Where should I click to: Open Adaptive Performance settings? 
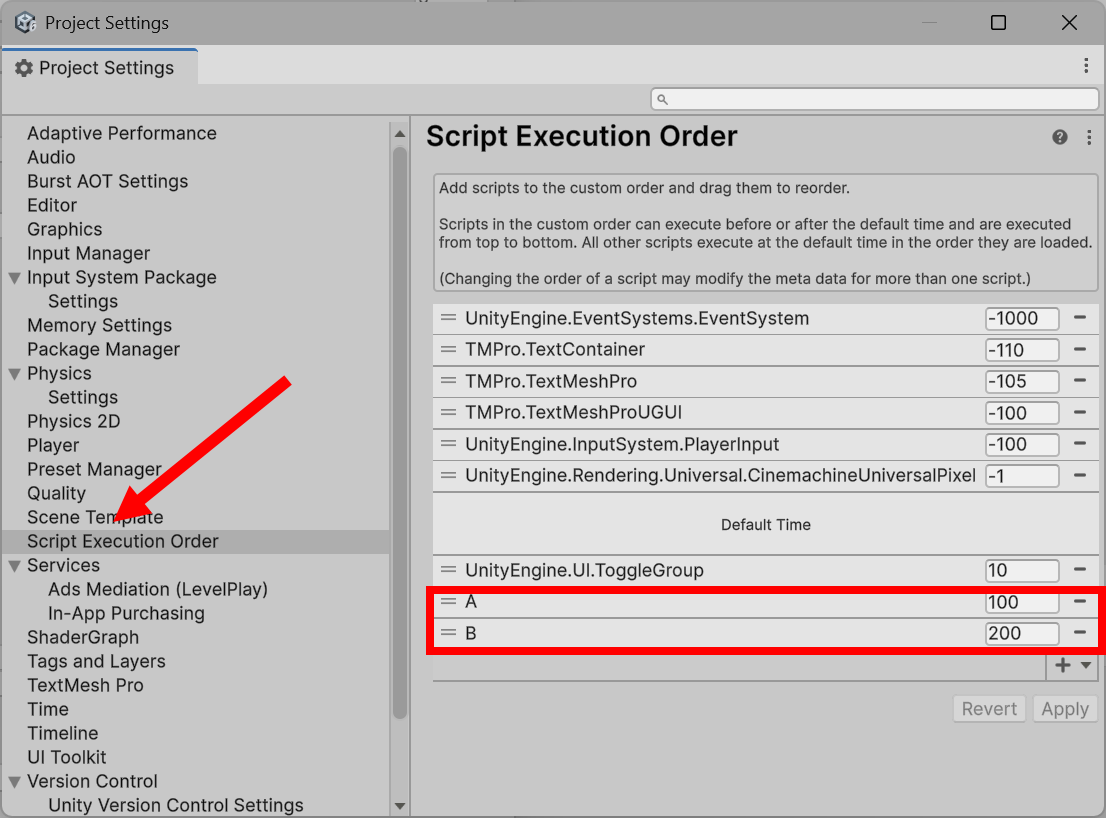[x=121, y=133]
